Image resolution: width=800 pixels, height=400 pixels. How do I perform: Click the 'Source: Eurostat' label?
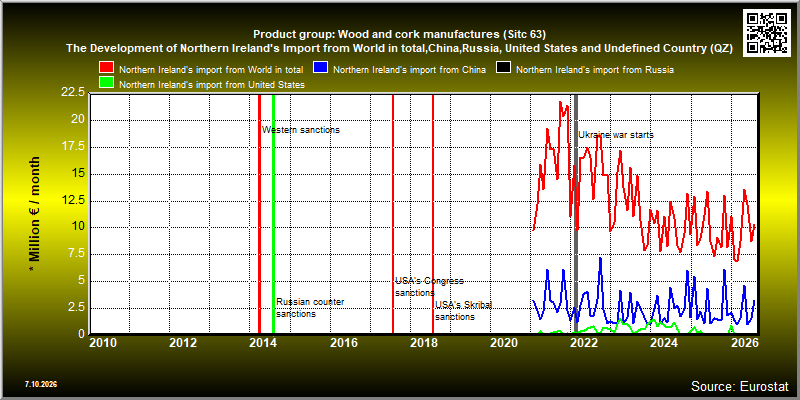pyautogui.click(x=739, y=386)
